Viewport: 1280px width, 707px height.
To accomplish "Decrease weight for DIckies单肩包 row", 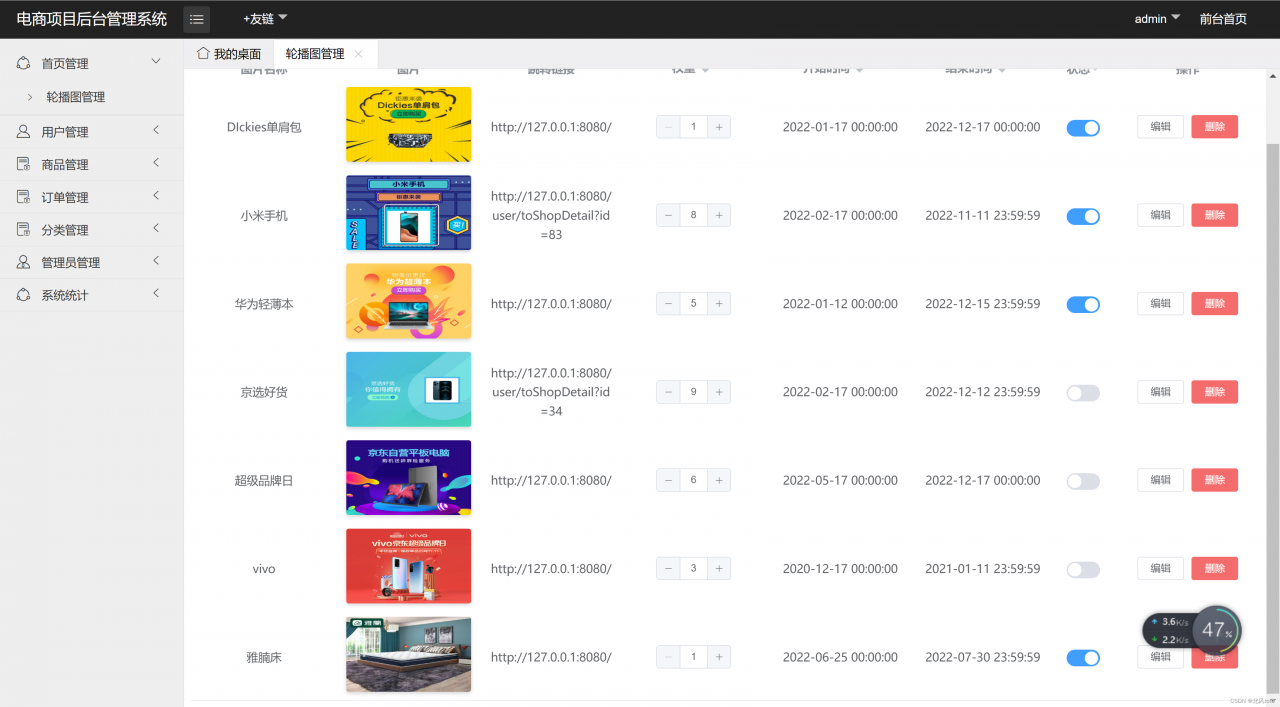I will click(668, 127).
